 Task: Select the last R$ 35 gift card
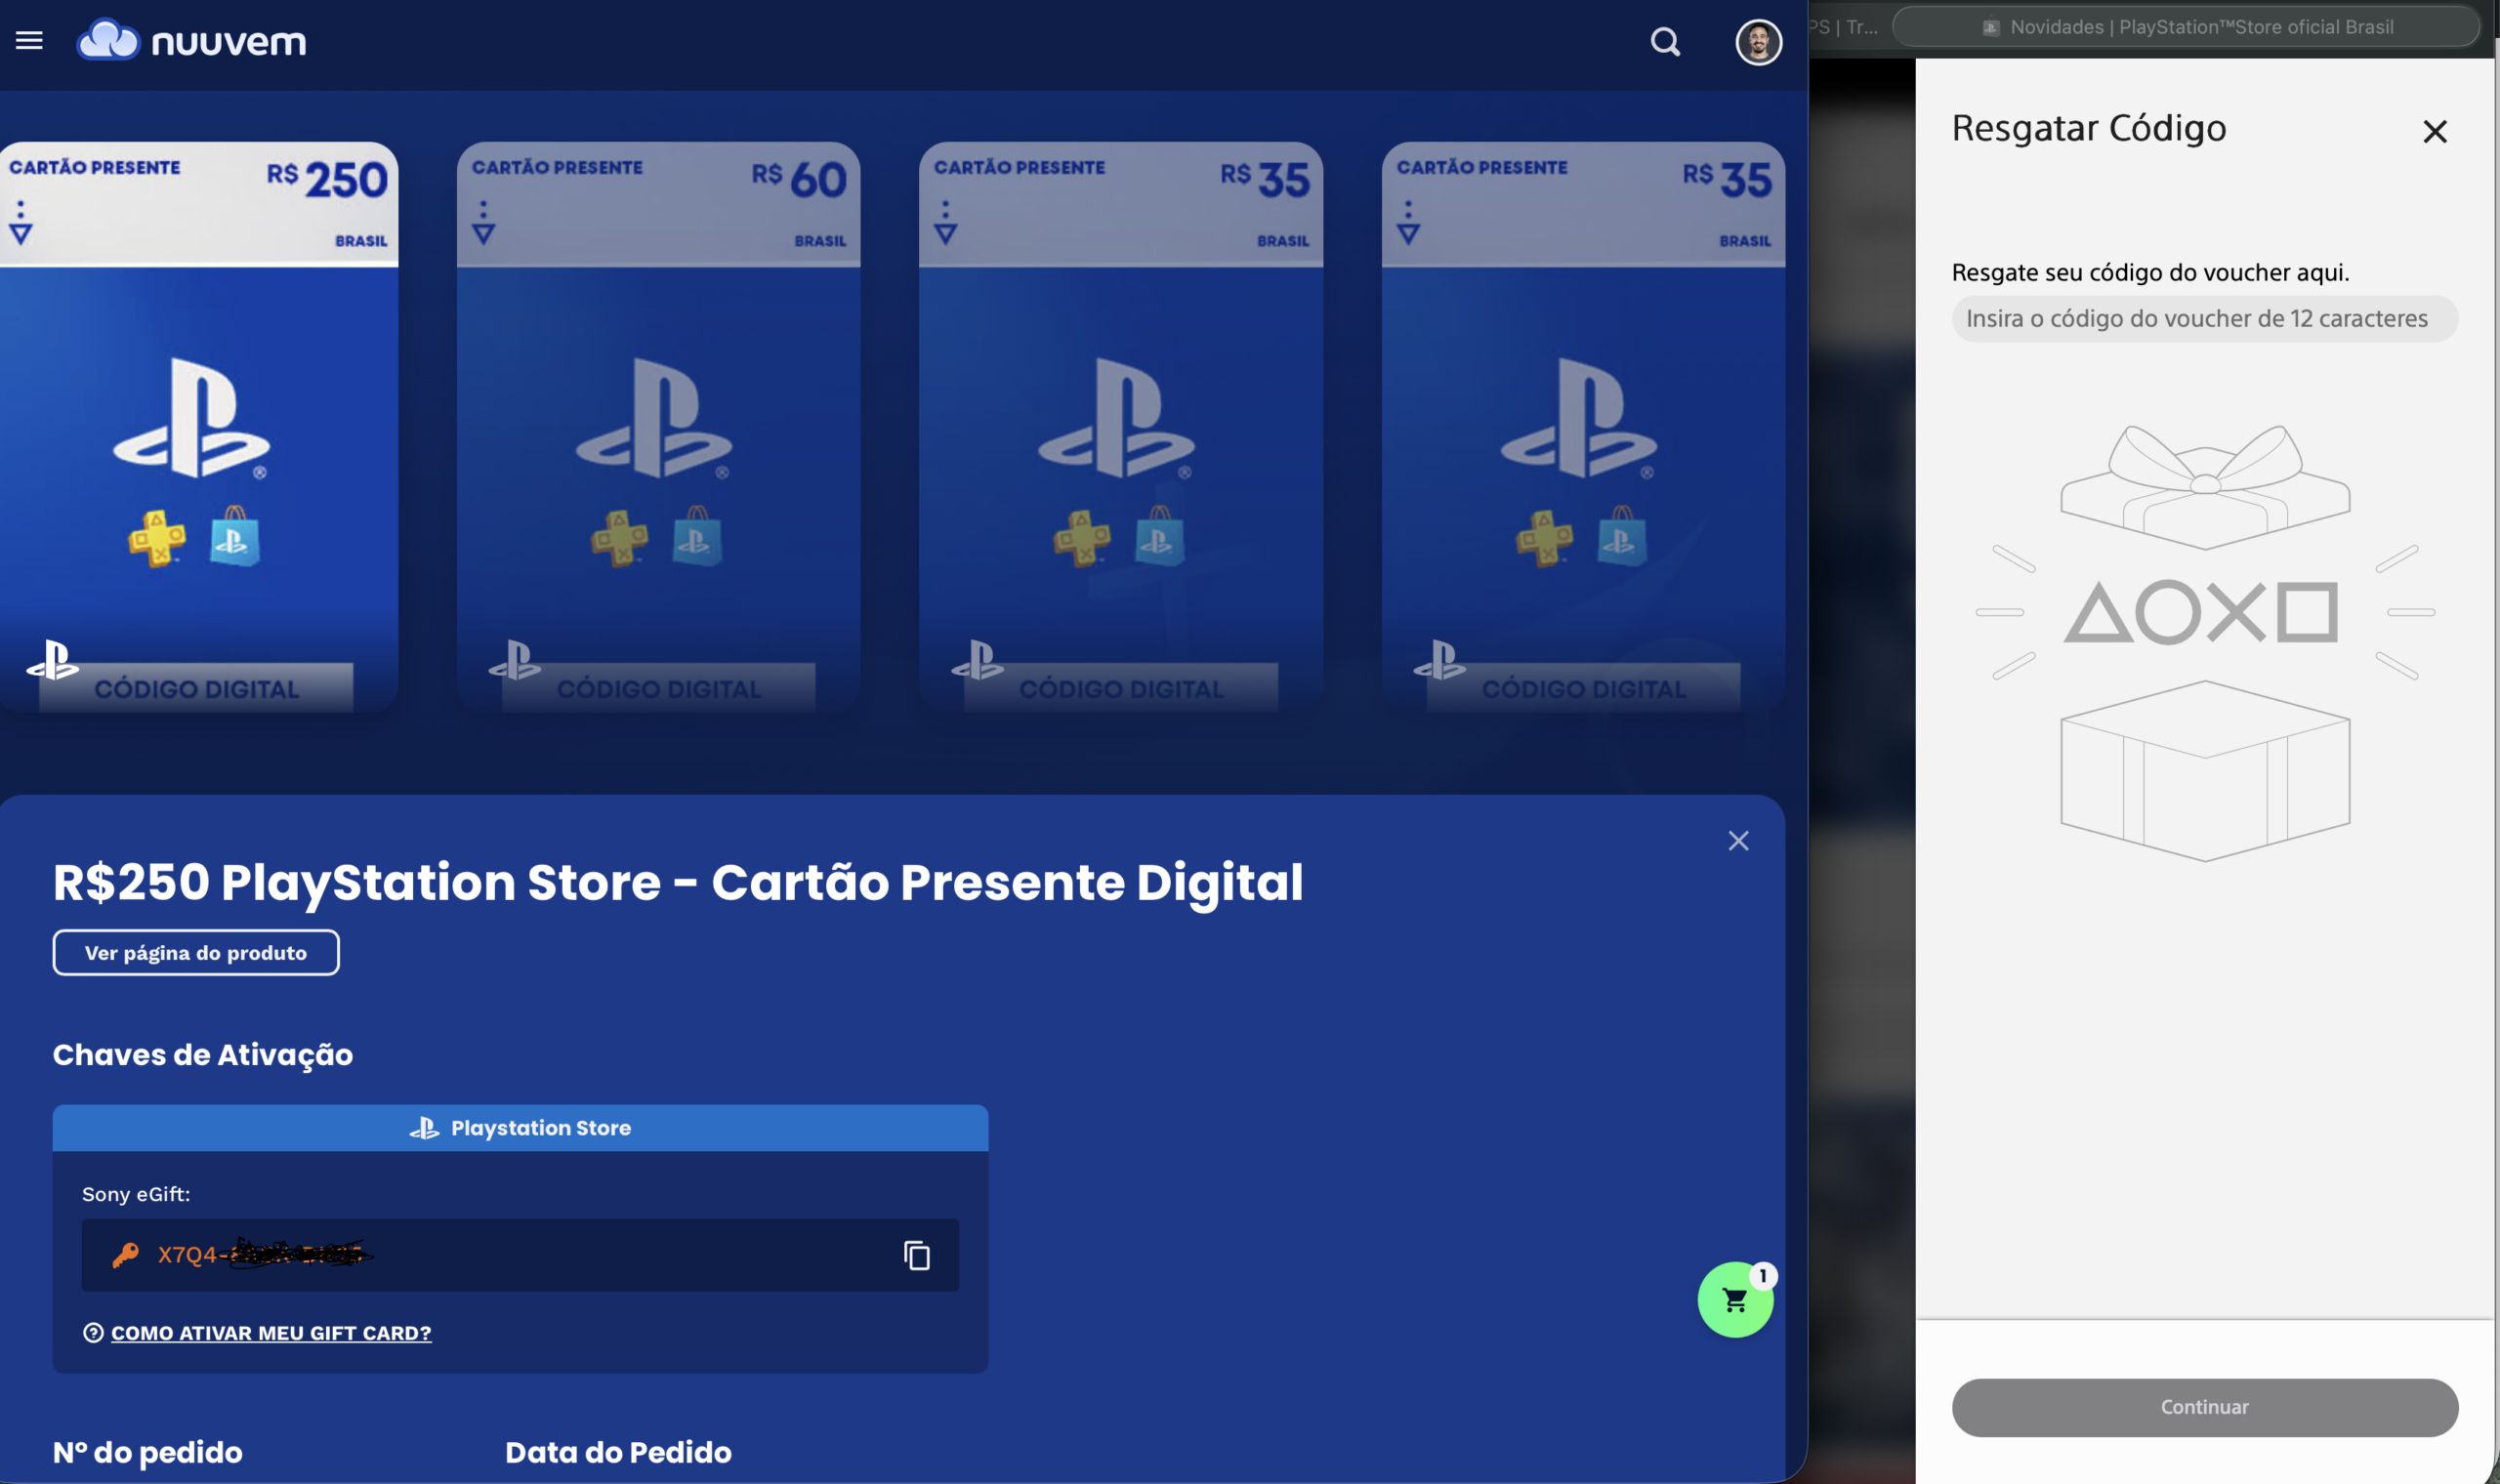pyautogui.click(x=1583, y=426)
